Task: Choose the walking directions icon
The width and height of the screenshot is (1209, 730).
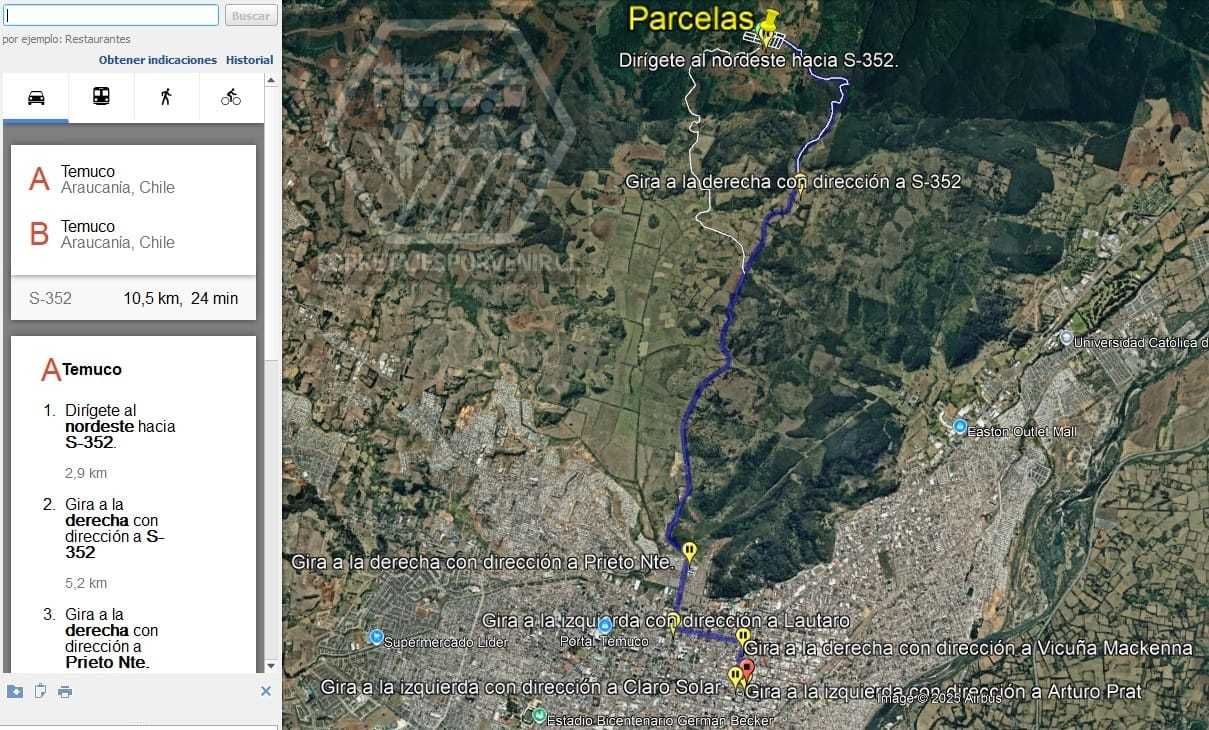Action: pos(166,97)
